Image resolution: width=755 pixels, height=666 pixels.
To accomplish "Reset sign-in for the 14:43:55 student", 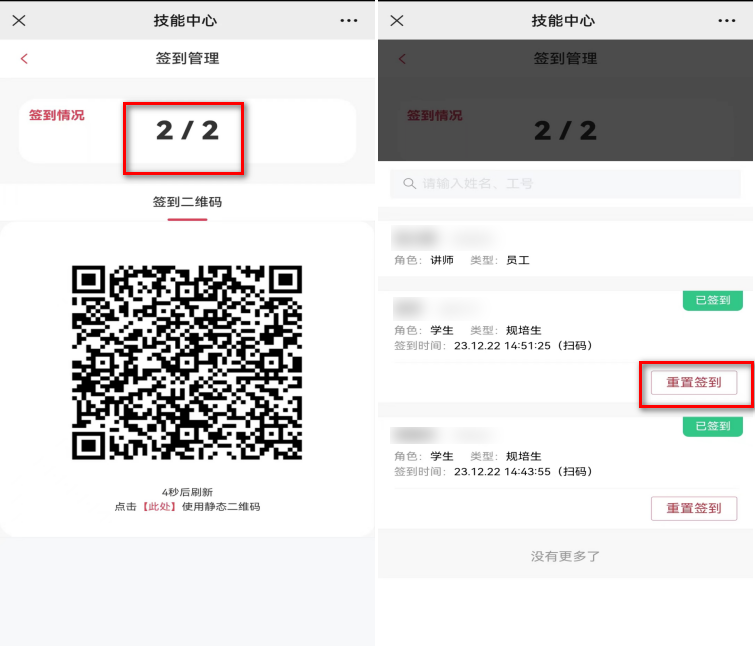I will pos(694,508).
